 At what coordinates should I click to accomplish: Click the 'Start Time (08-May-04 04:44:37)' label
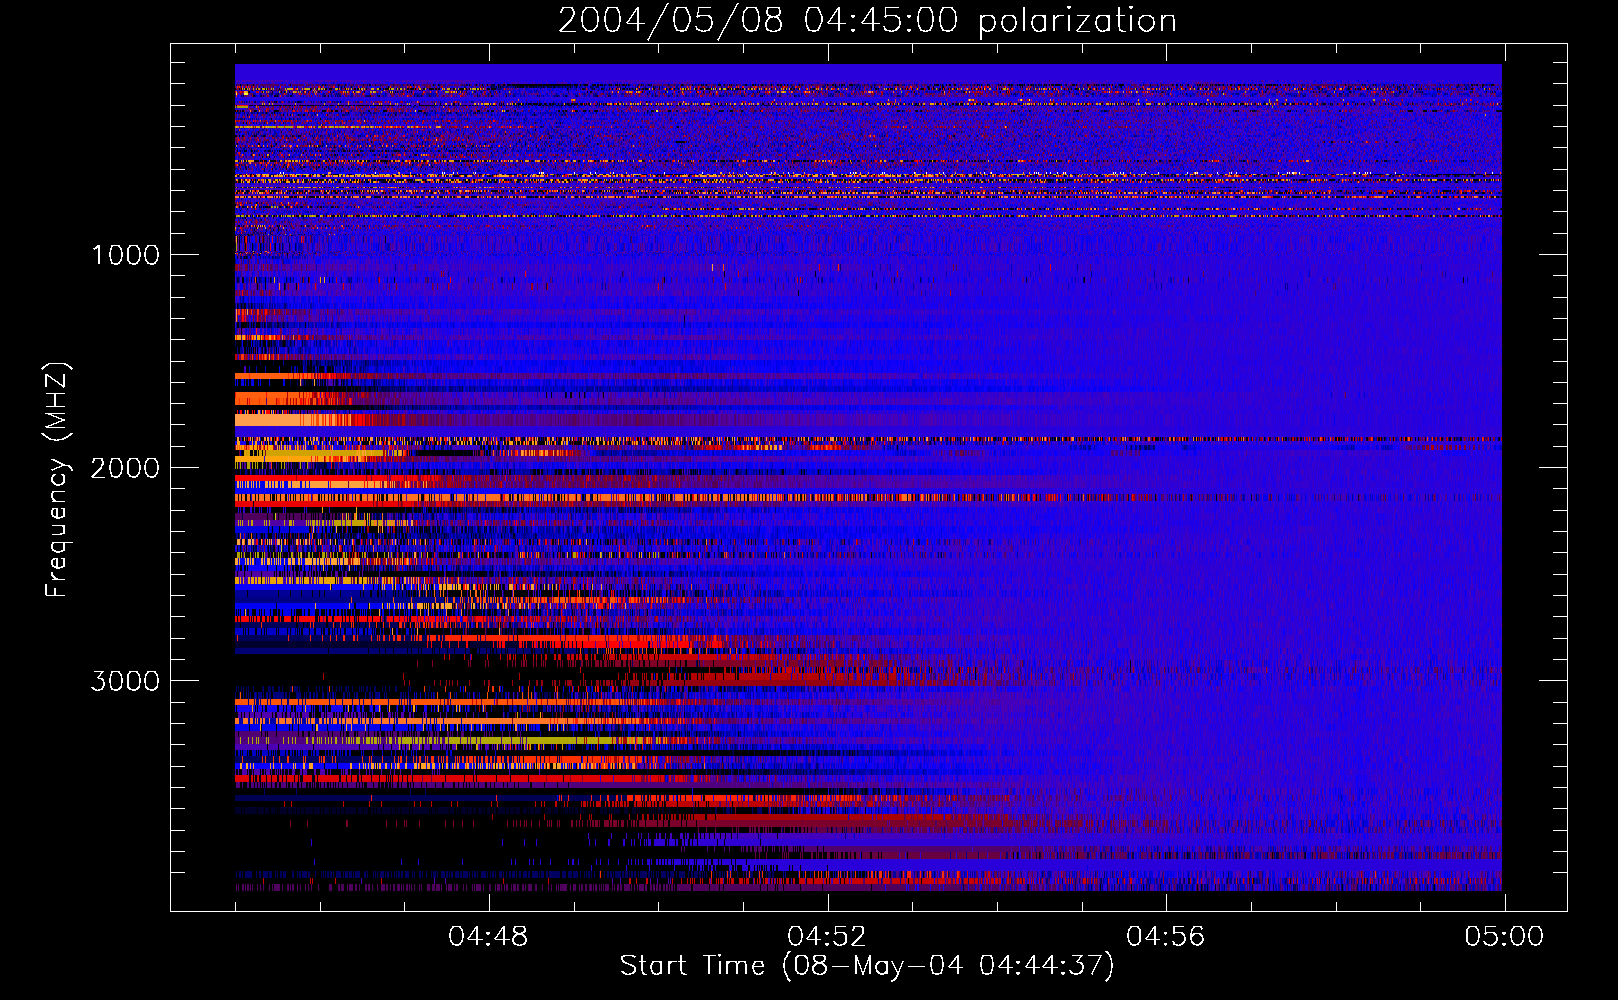click(x=867, y=966)
